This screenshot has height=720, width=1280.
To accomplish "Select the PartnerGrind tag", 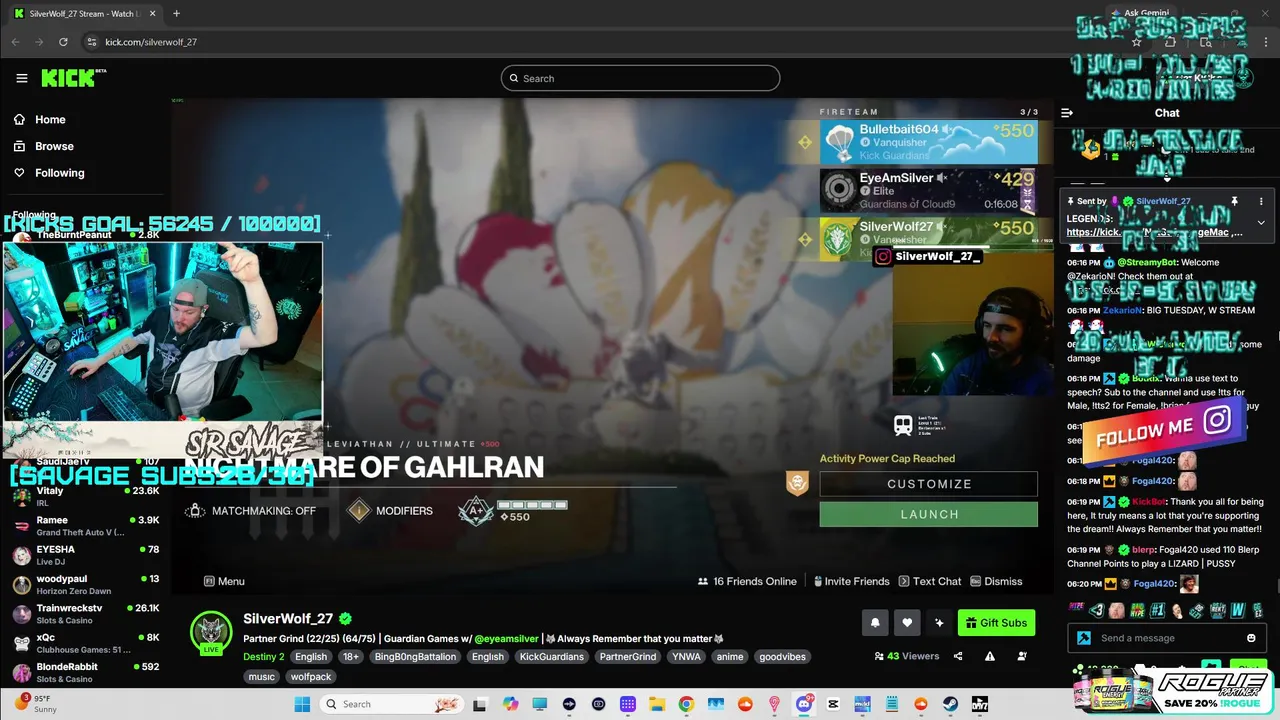I will 628,657.
